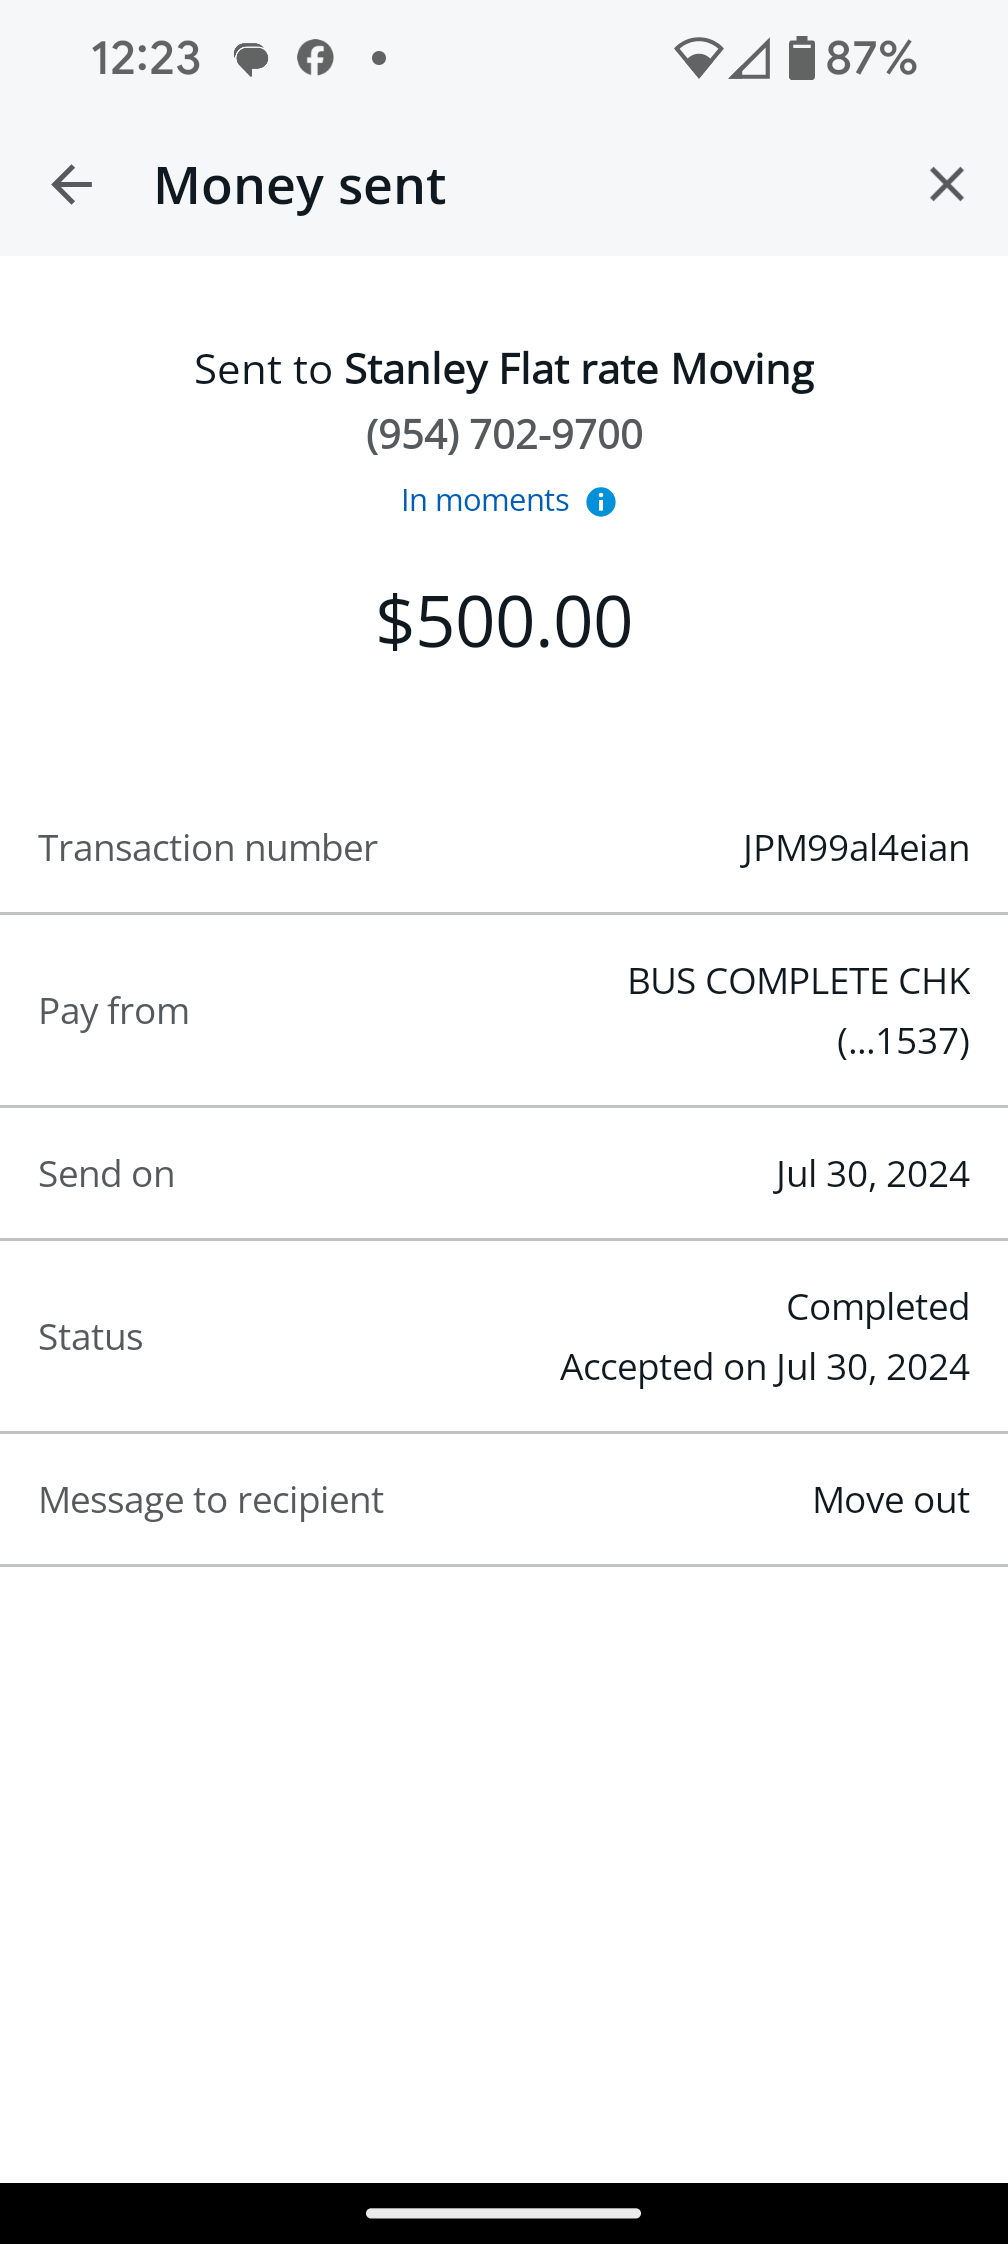Open the In moments delivery link

[x=485, y=500]
